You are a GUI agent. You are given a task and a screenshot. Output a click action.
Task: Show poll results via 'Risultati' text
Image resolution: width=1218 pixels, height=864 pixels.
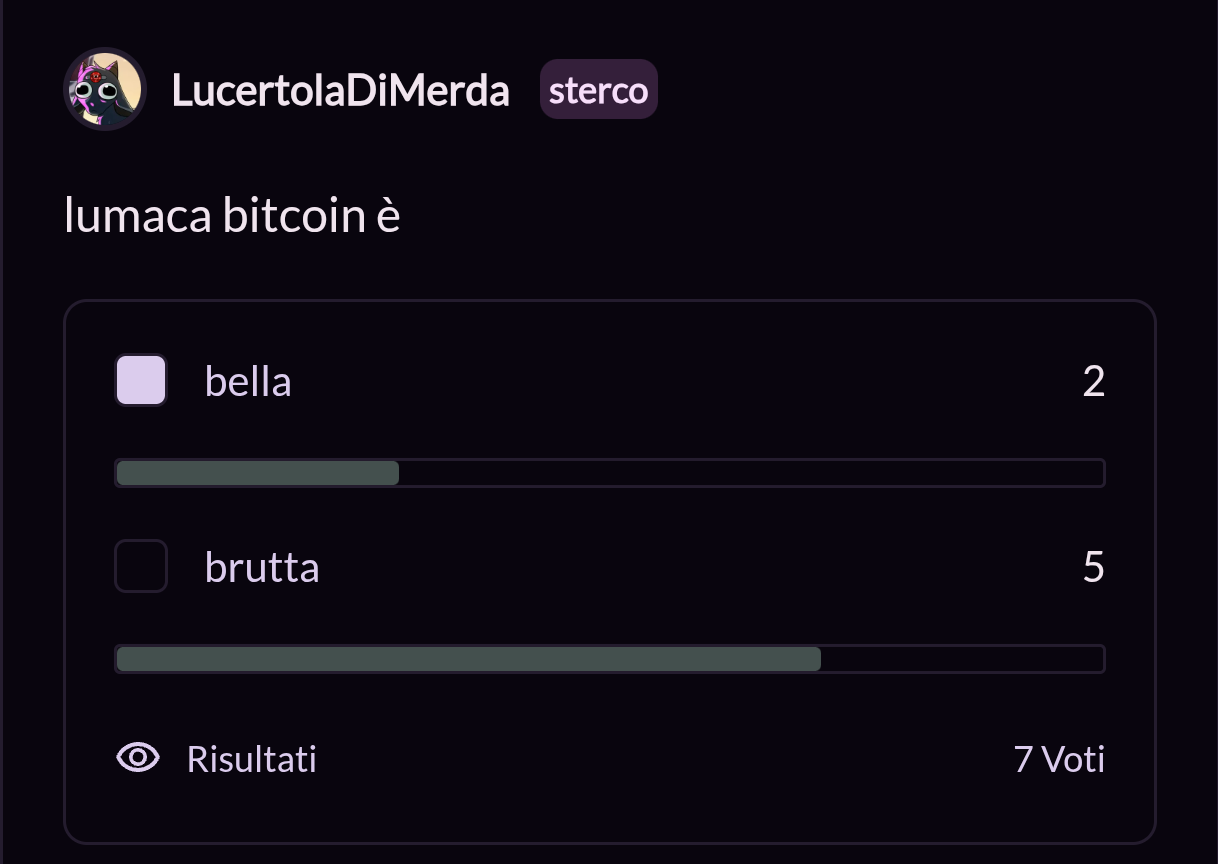(252, 758)
